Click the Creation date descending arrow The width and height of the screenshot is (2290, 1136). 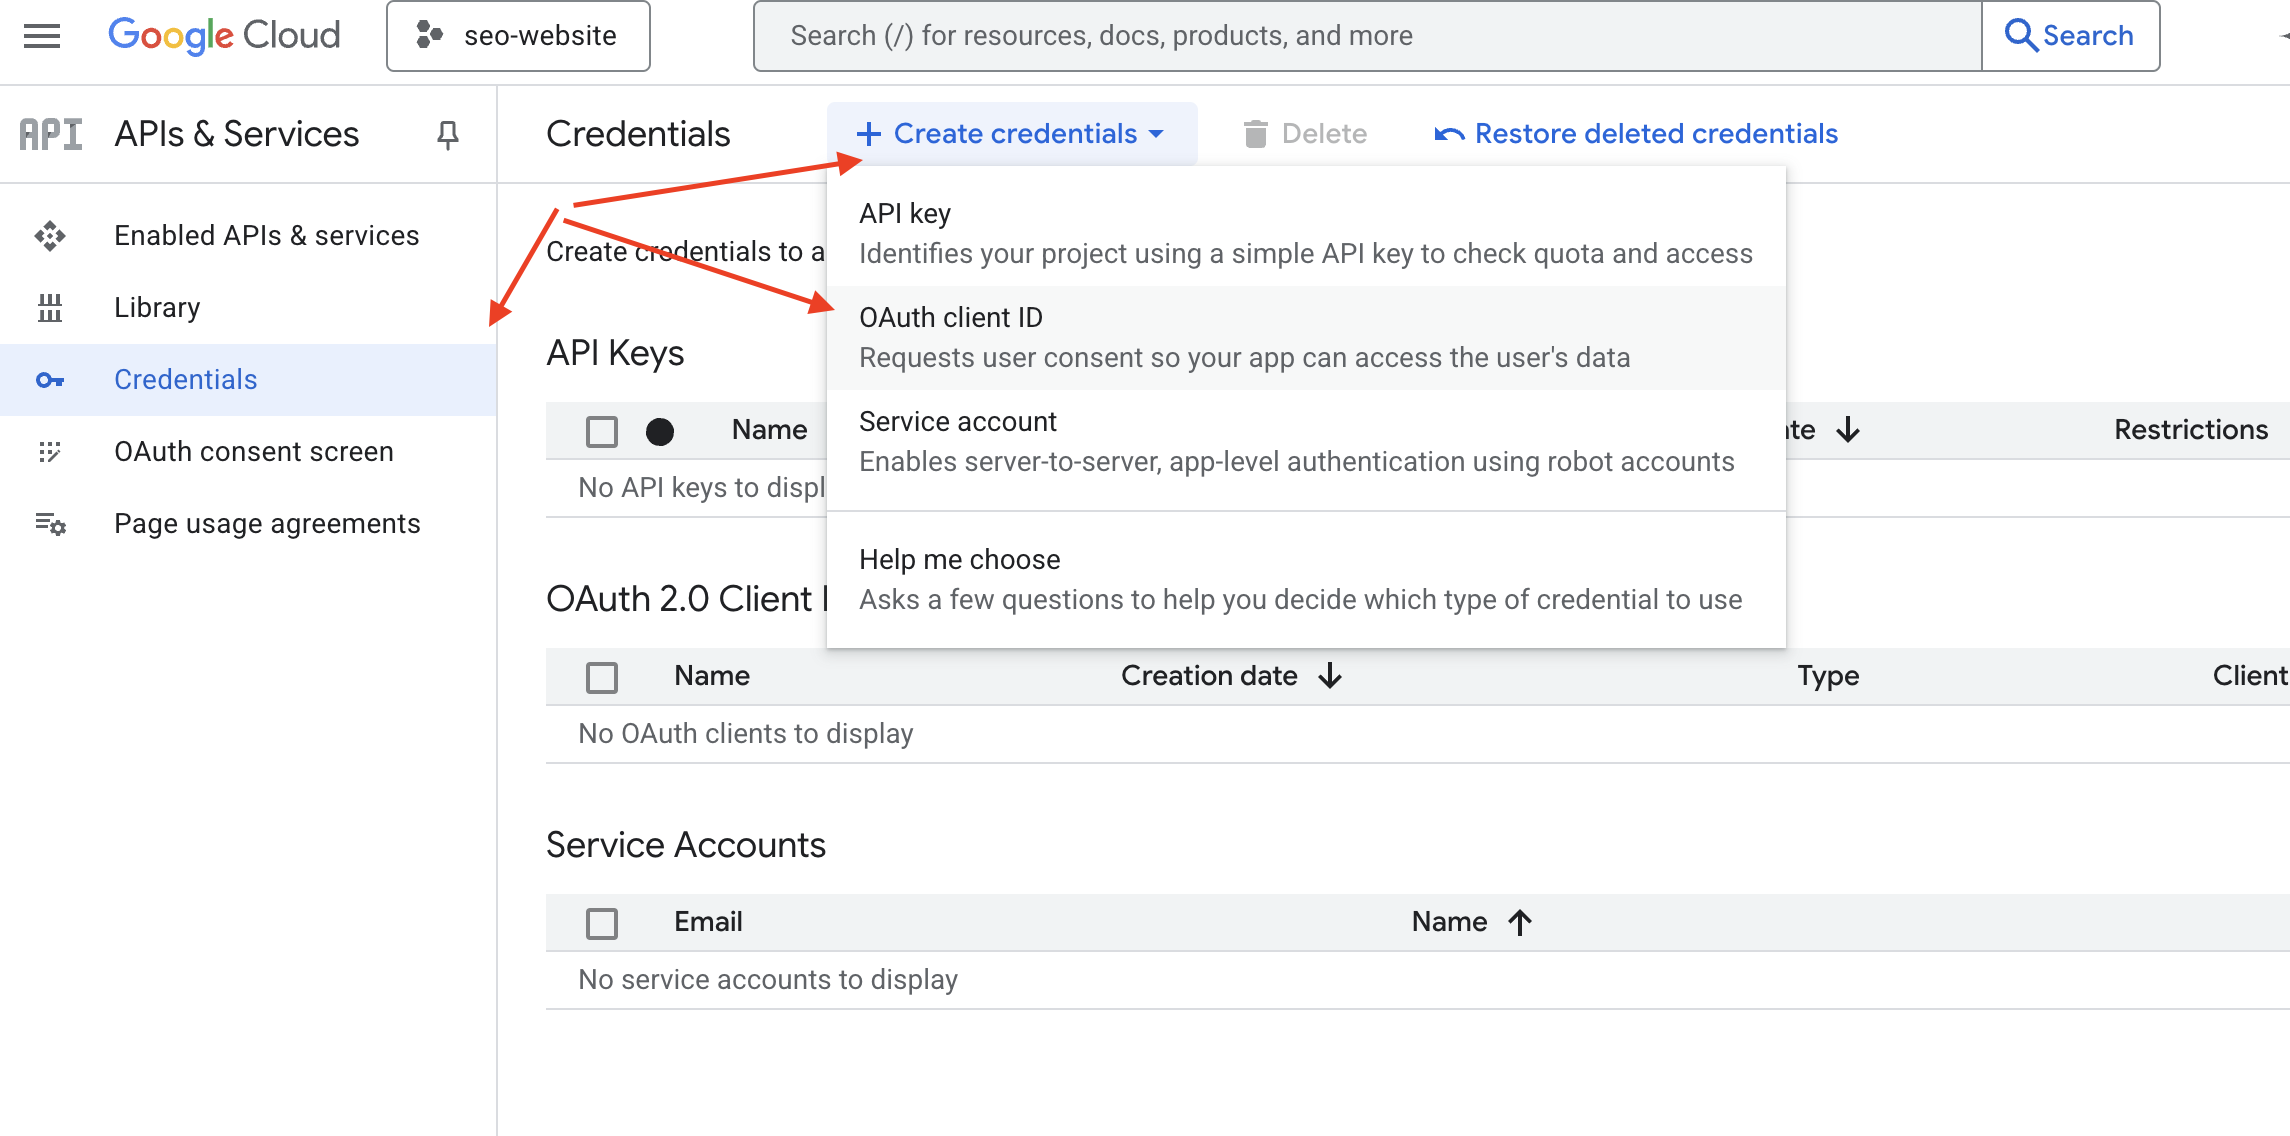coord(1330,676)
